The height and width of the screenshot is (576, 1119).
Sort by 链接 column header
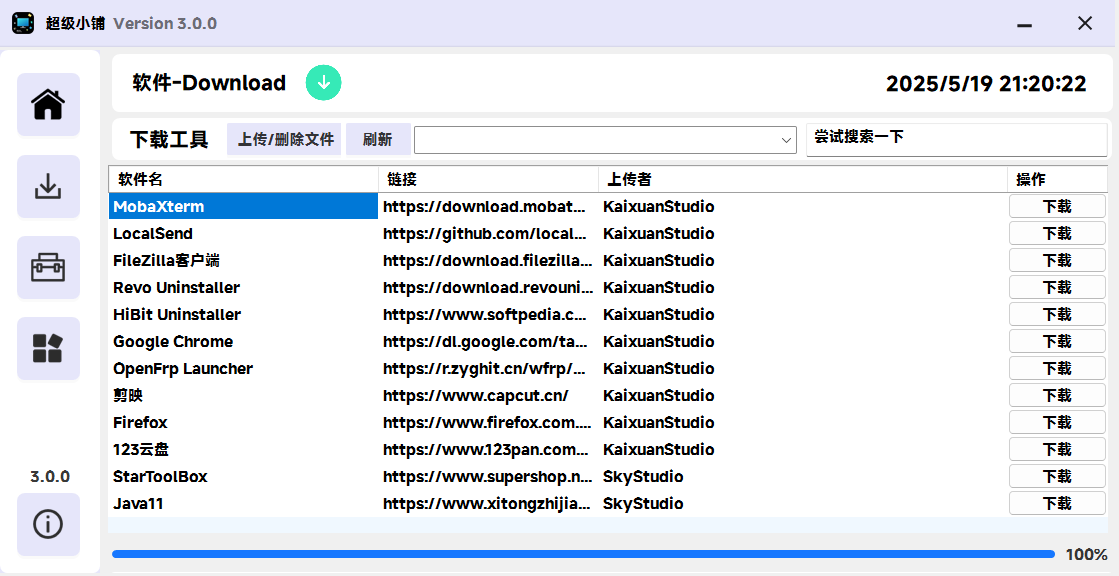pyautogui.click(x=488, y=179)
